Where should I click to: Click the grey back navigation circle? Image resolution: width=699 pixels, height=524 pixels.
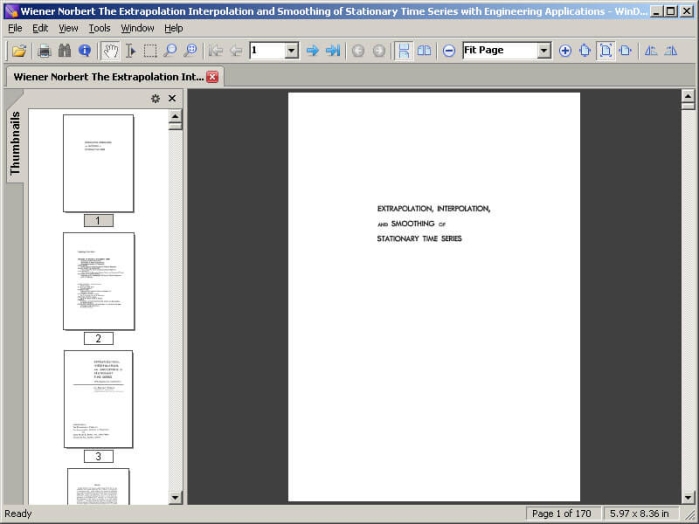[x=358, y=50]
